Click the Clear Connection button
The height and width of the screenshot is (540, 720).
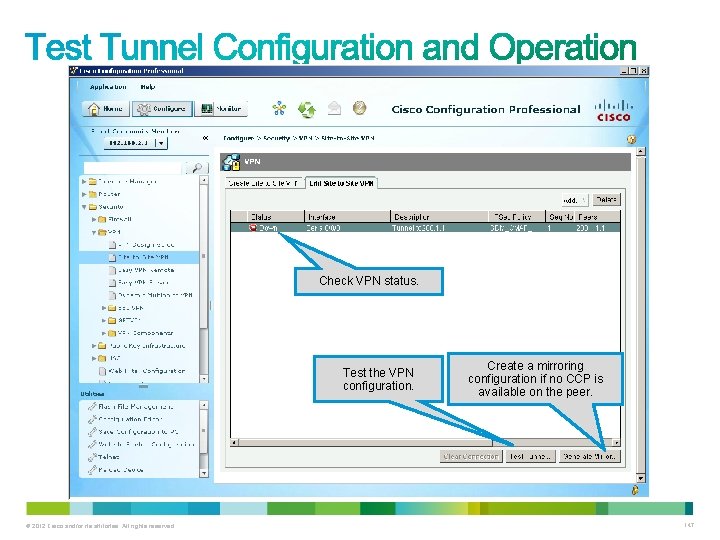pyautogui.click(x=470, y=456)
